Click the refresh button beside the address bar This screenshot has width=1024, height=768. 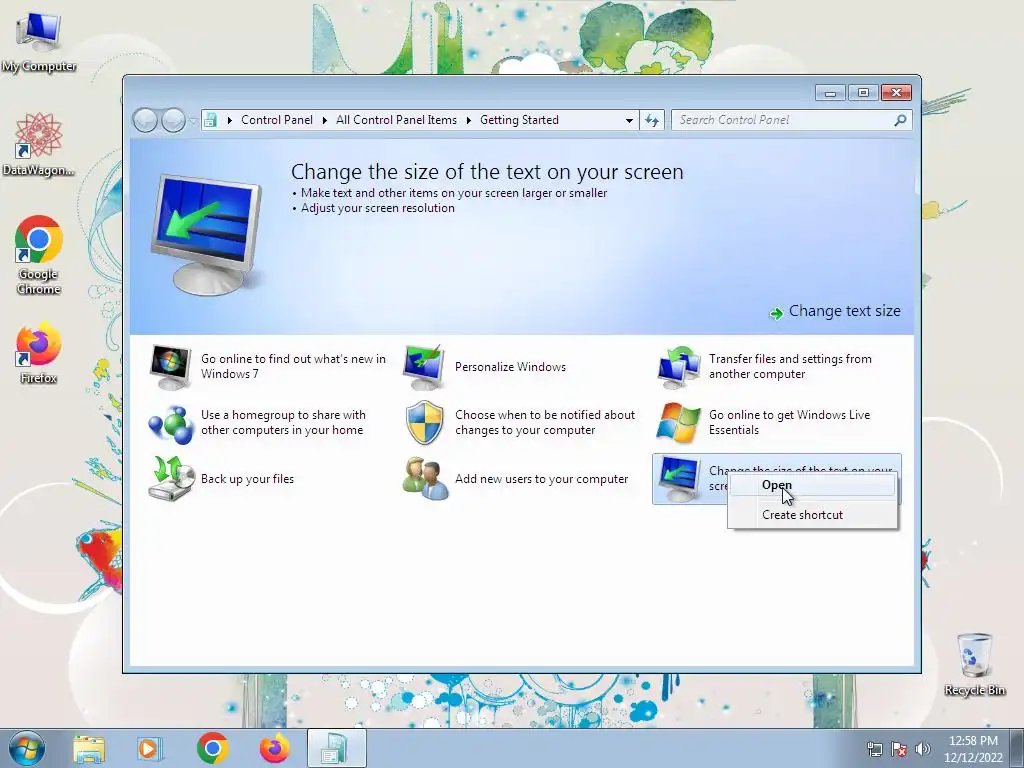point(652,120)
